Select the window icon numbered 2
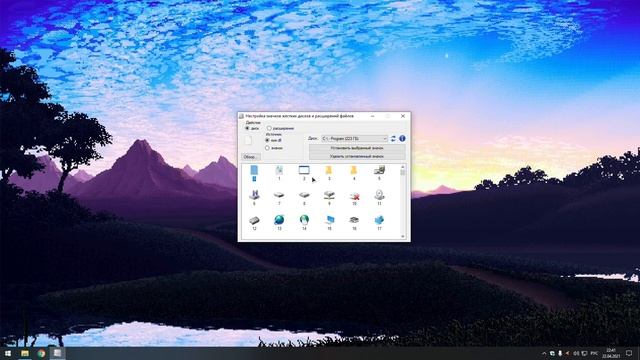Image resolution: width=640 pixels, height=360 pixels. coord(304,170)
